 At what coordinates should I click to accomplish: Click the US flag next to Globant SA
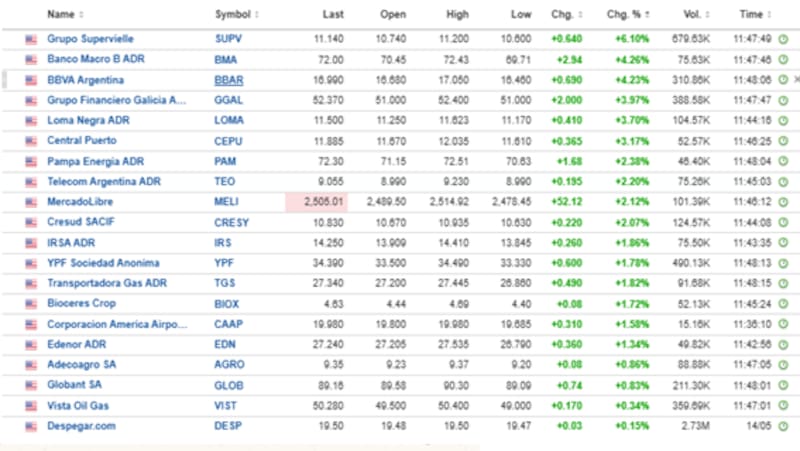31,385
